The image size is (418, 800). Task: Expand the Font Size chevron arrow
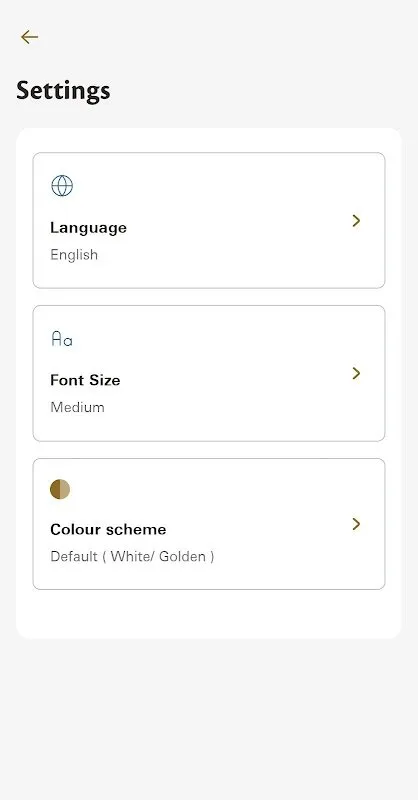tap(356, 373)
